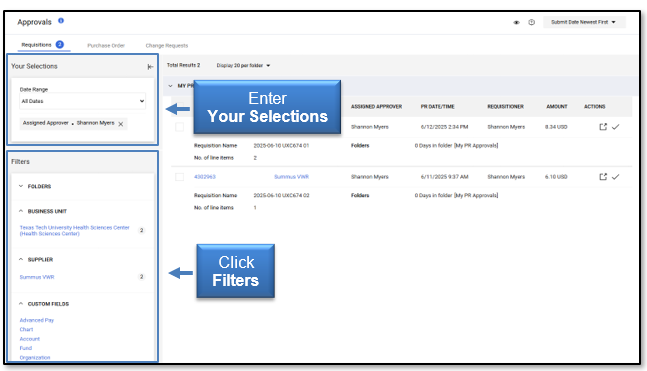Collapse the MY PR approvals folder group

coord(170,86)
